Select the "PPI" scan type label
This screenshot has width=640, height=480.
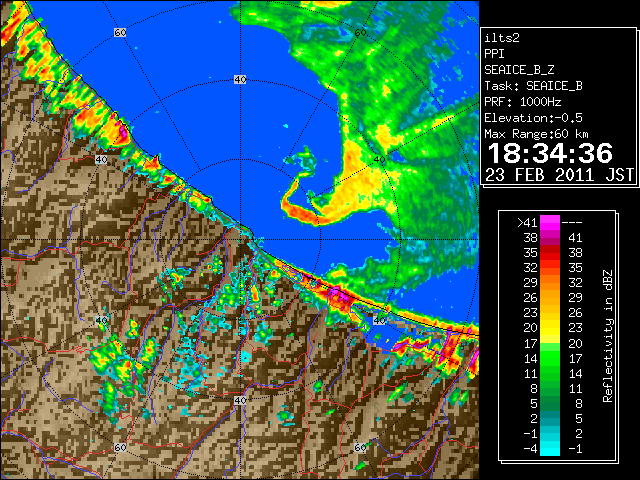[494, 54]
